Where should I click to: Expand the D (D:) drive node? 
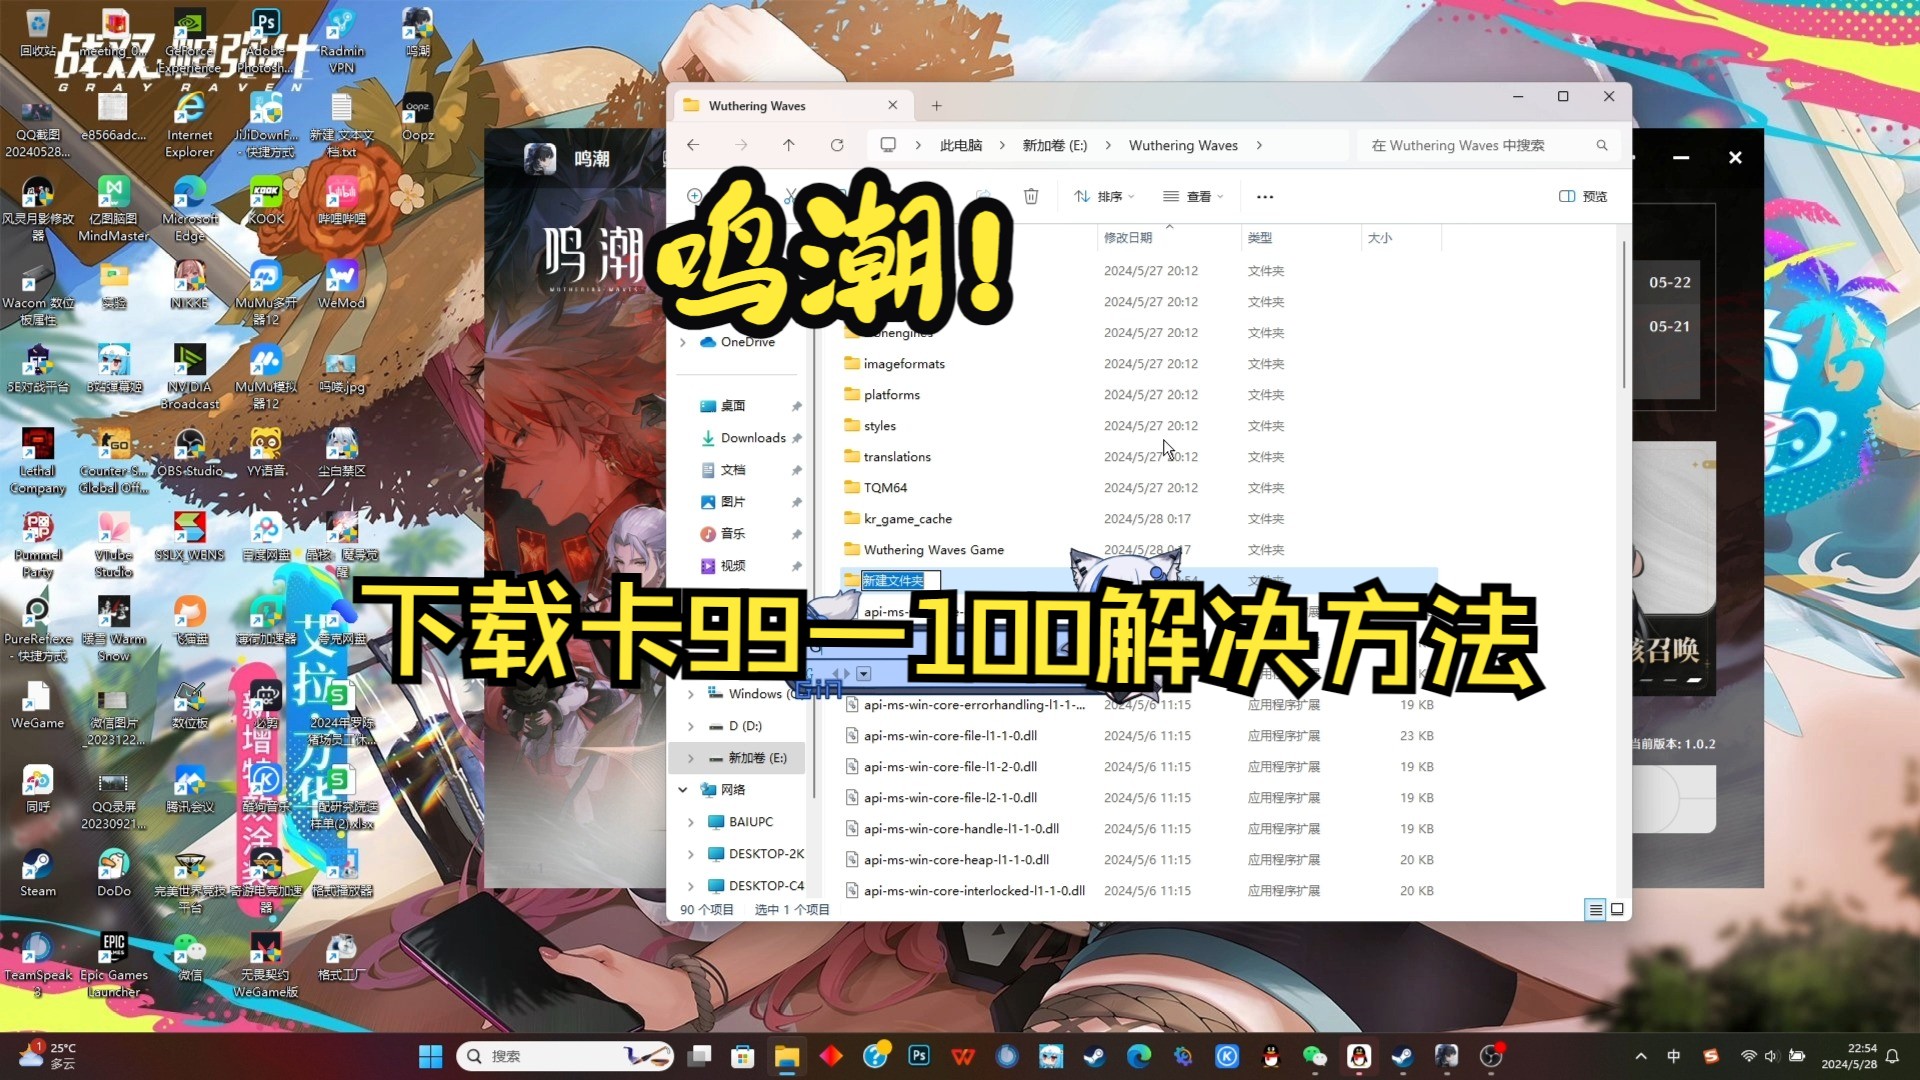tap(690, 726)
